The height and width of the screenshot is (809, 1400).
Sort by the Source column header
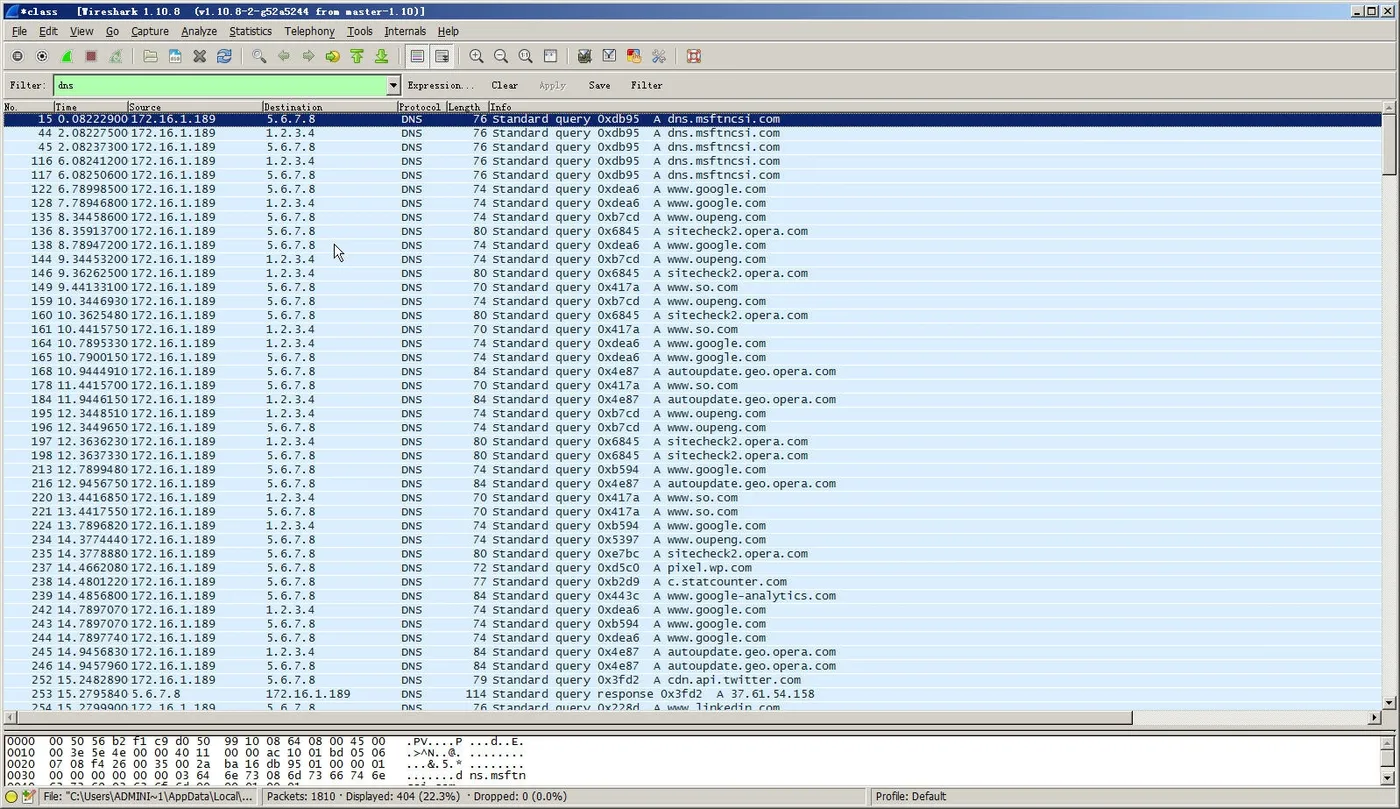pos(195,107)
